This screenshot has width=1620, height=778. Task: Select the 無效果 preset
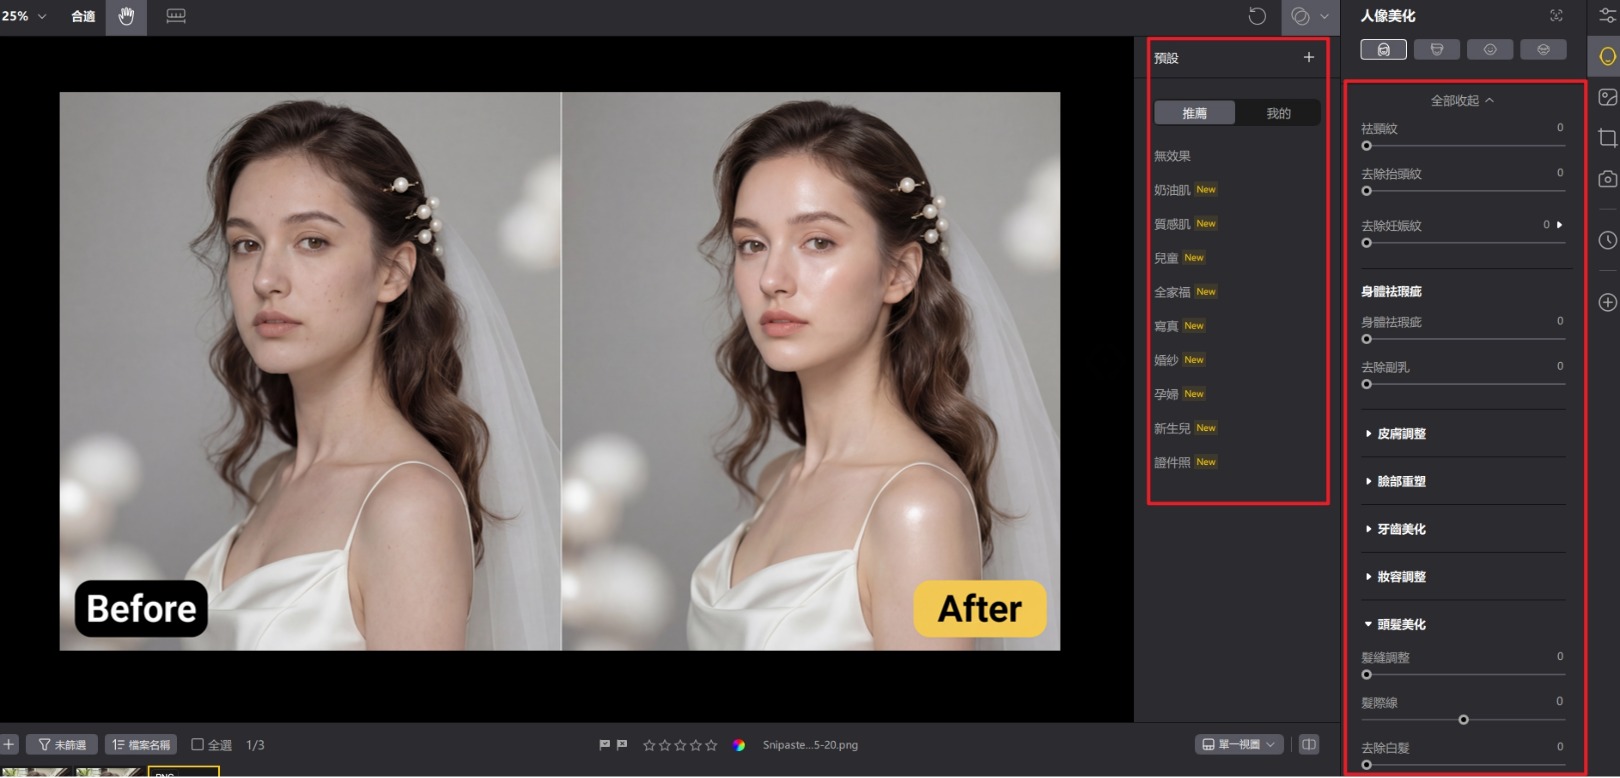(1172, 156)
